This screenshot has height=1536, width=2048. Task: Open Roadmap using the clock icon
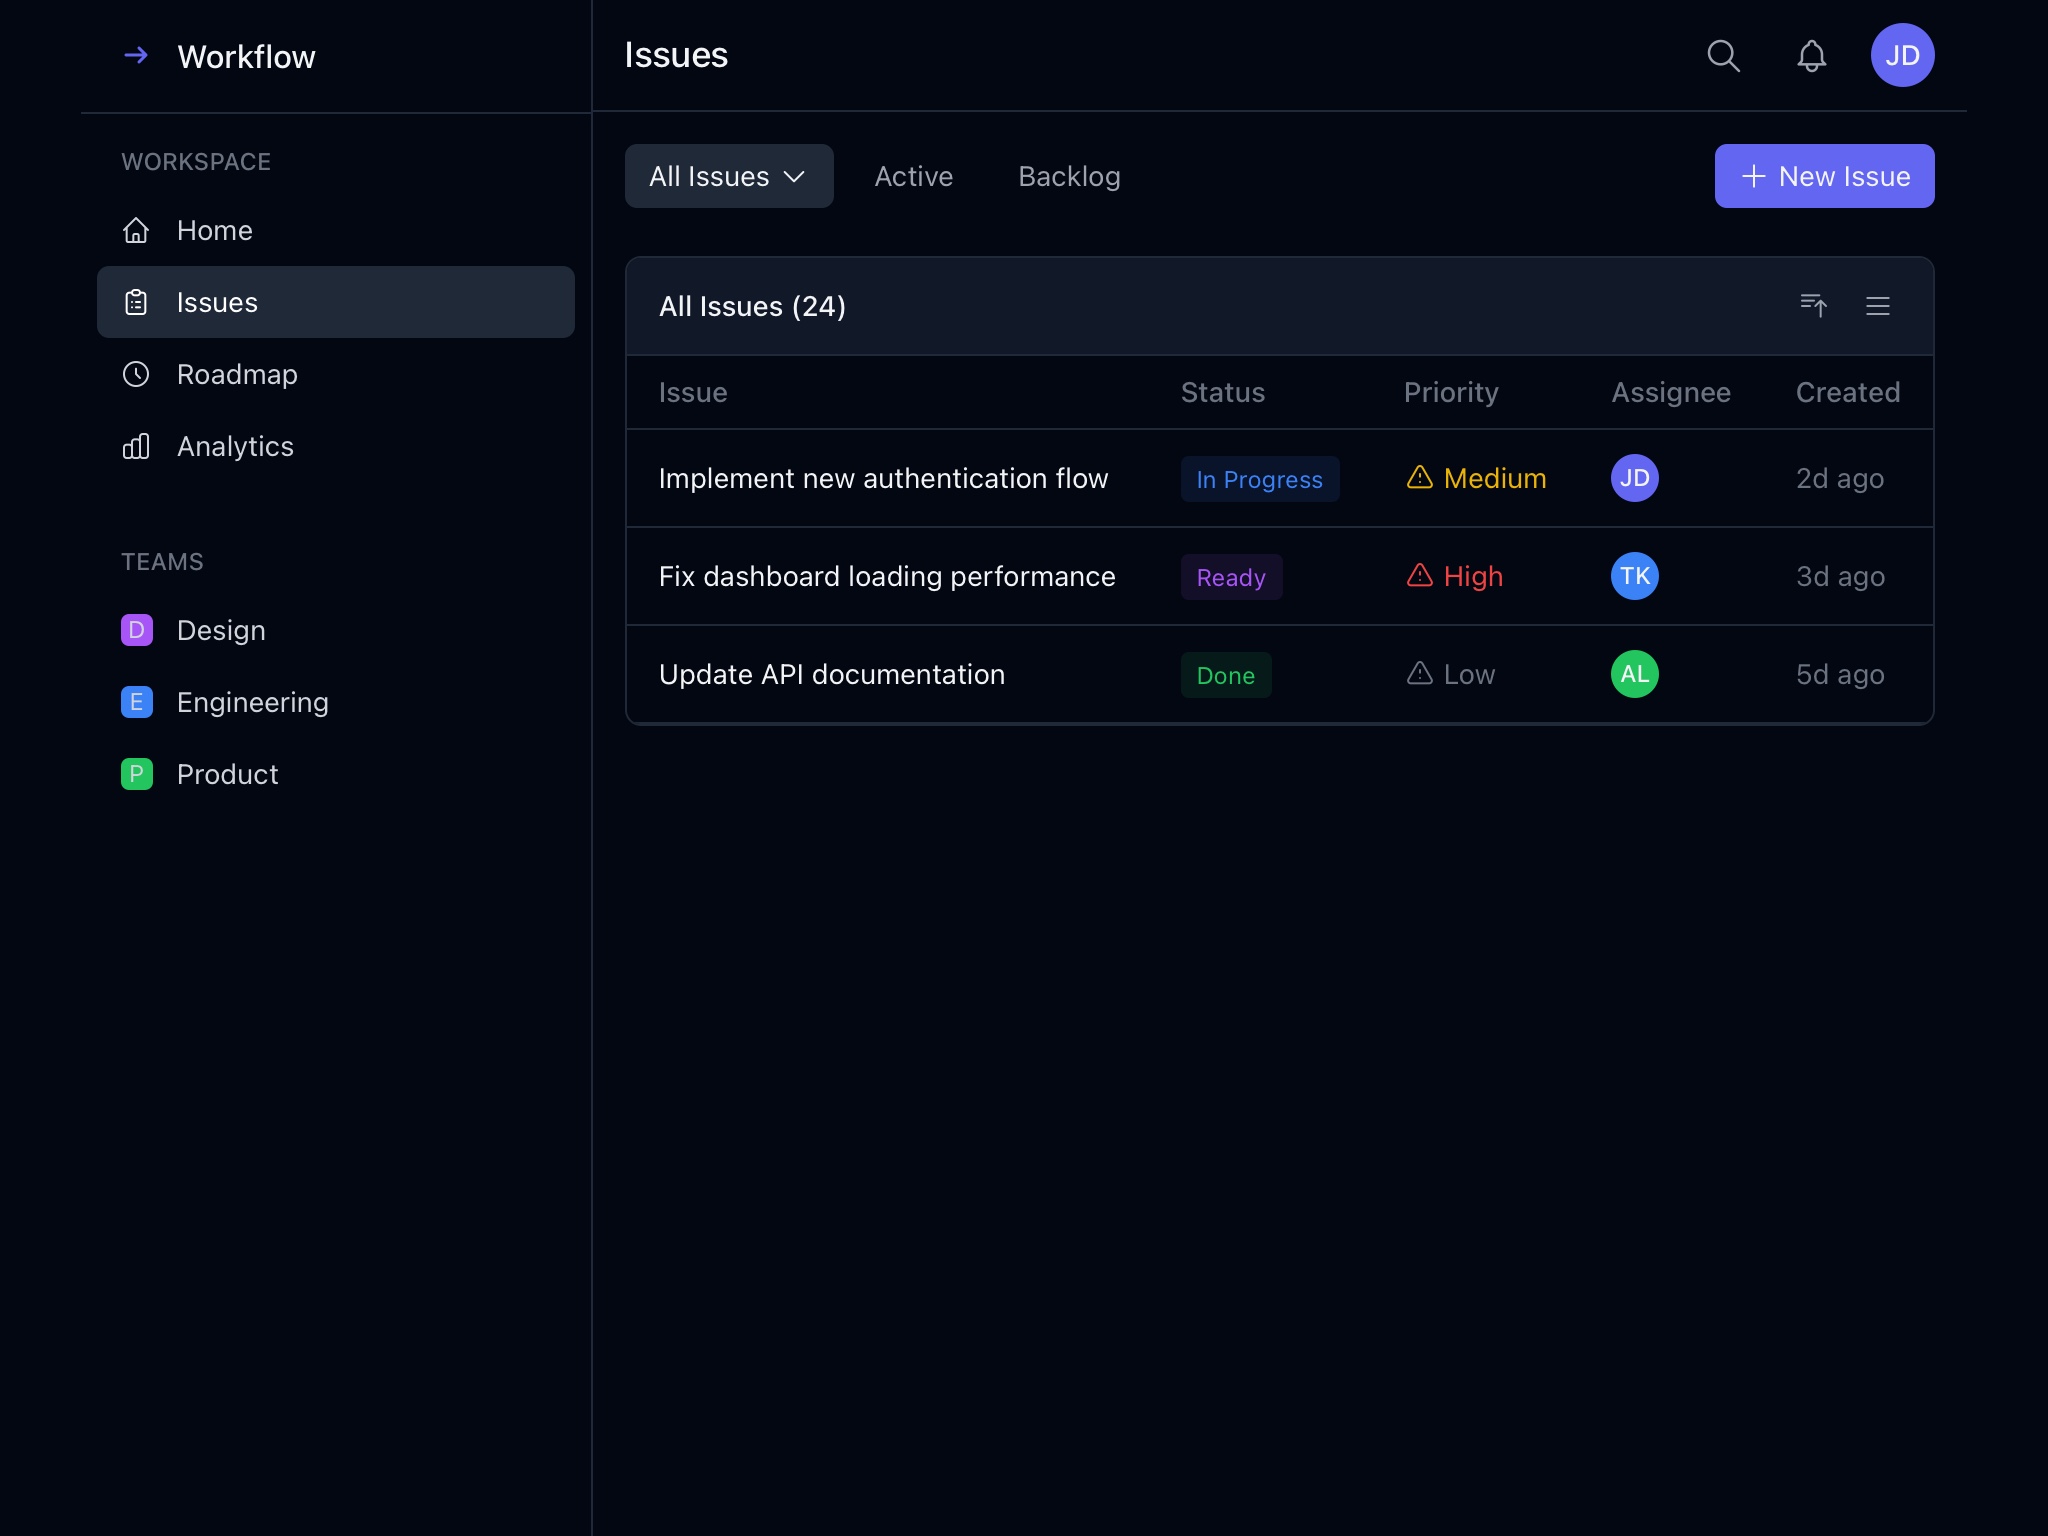pyautogui.click(x=137, y=374)
